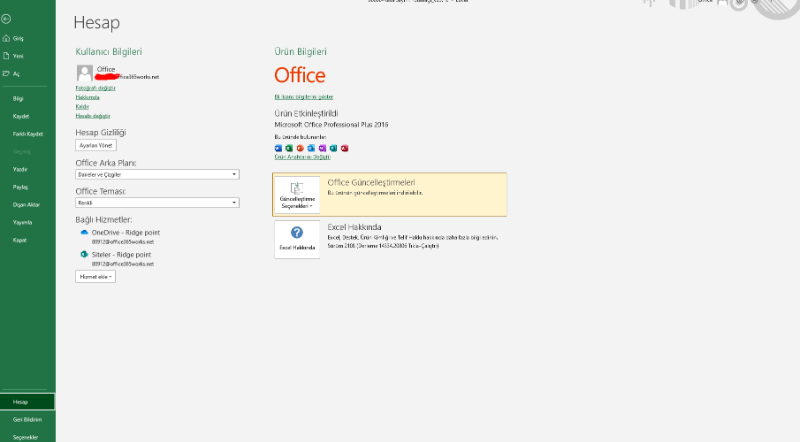Open the Bilgi page
This screenshot has height=442, width=800.
18,99
